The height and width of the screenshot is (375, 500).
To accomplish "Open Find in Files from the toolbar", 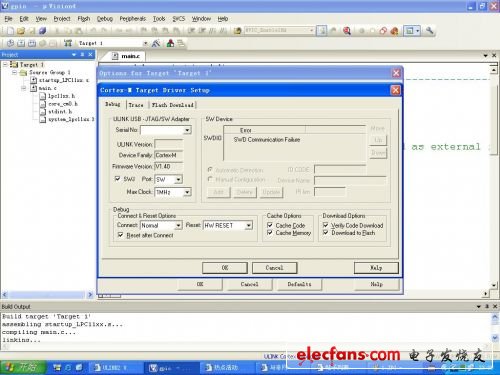I will (237, 31).
